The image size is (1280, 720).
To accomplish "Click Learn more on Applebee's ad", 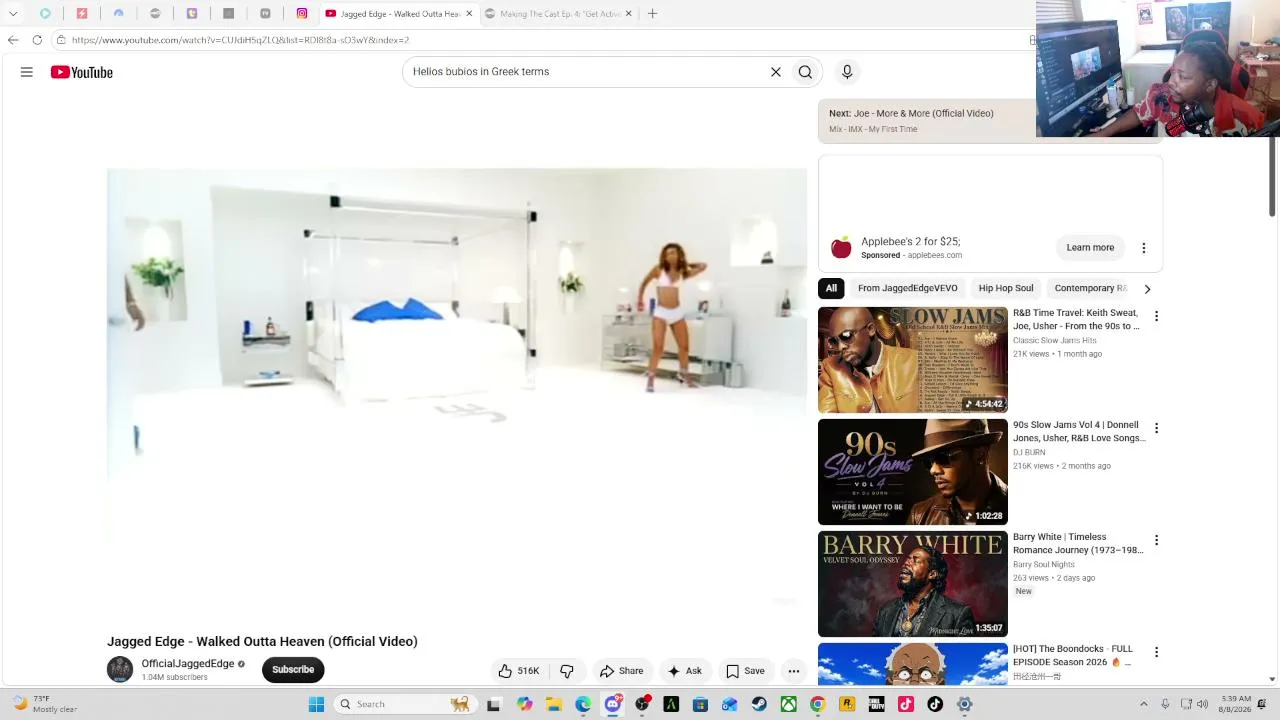I will pos(1090,248).
